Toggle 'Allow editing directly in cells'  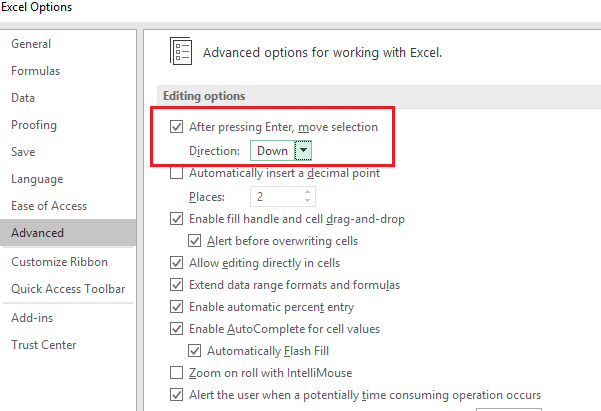pos(177,264)
